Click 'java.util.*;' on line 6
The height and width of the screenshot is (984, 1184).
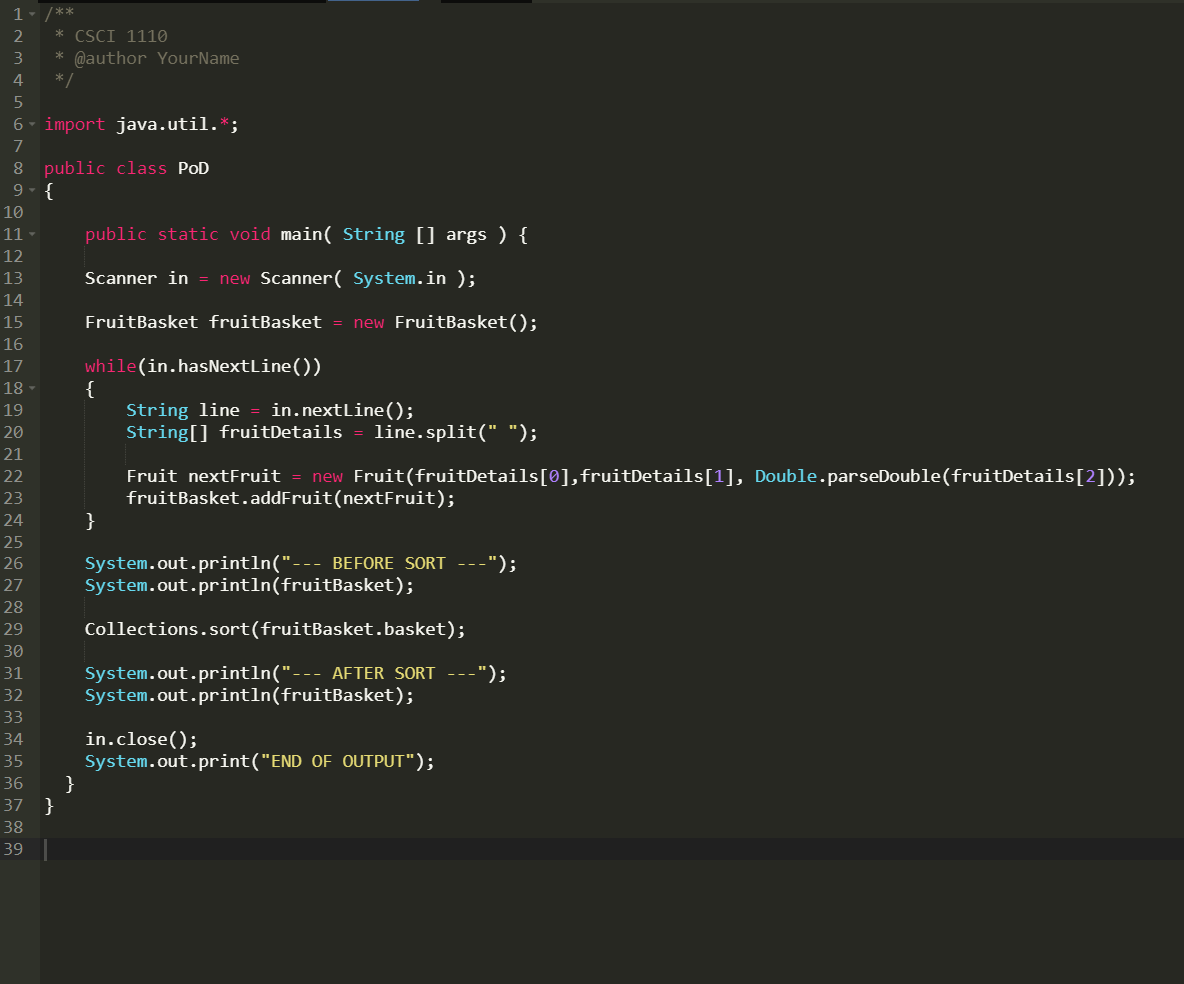[177, 124]
